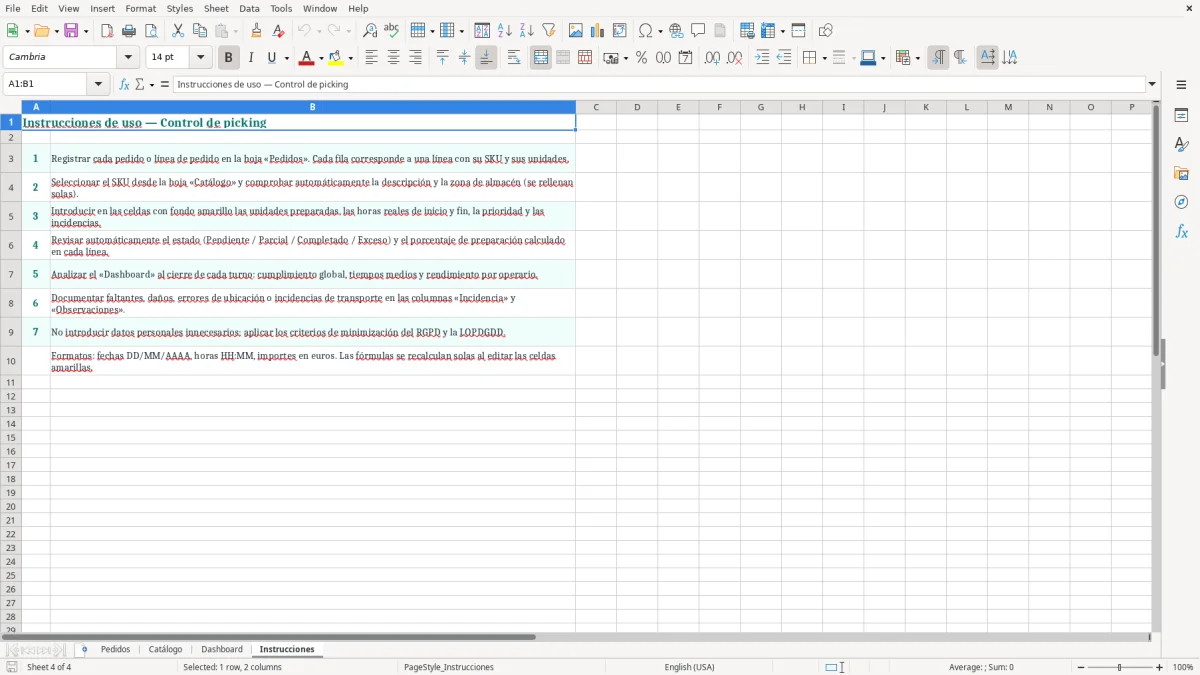Click the Insert Hyperlink icon
Image resolution: width=1200 pixels, height=675 pixels.
676,31
